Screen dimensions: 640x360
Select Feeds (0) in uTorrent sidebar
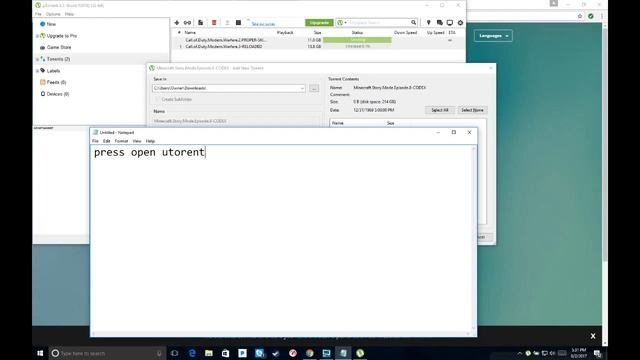point(53,82)
